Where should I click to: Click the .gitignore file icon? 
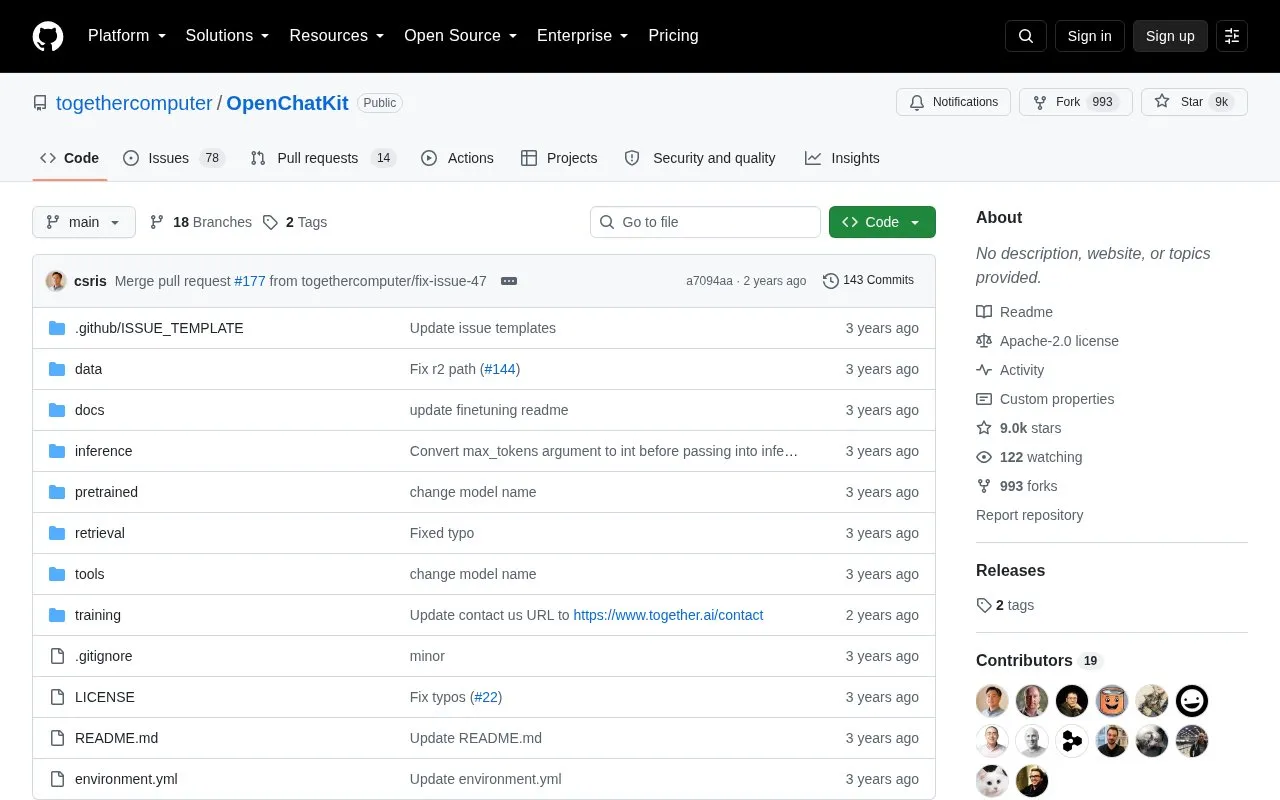click(x=57, y=656)
